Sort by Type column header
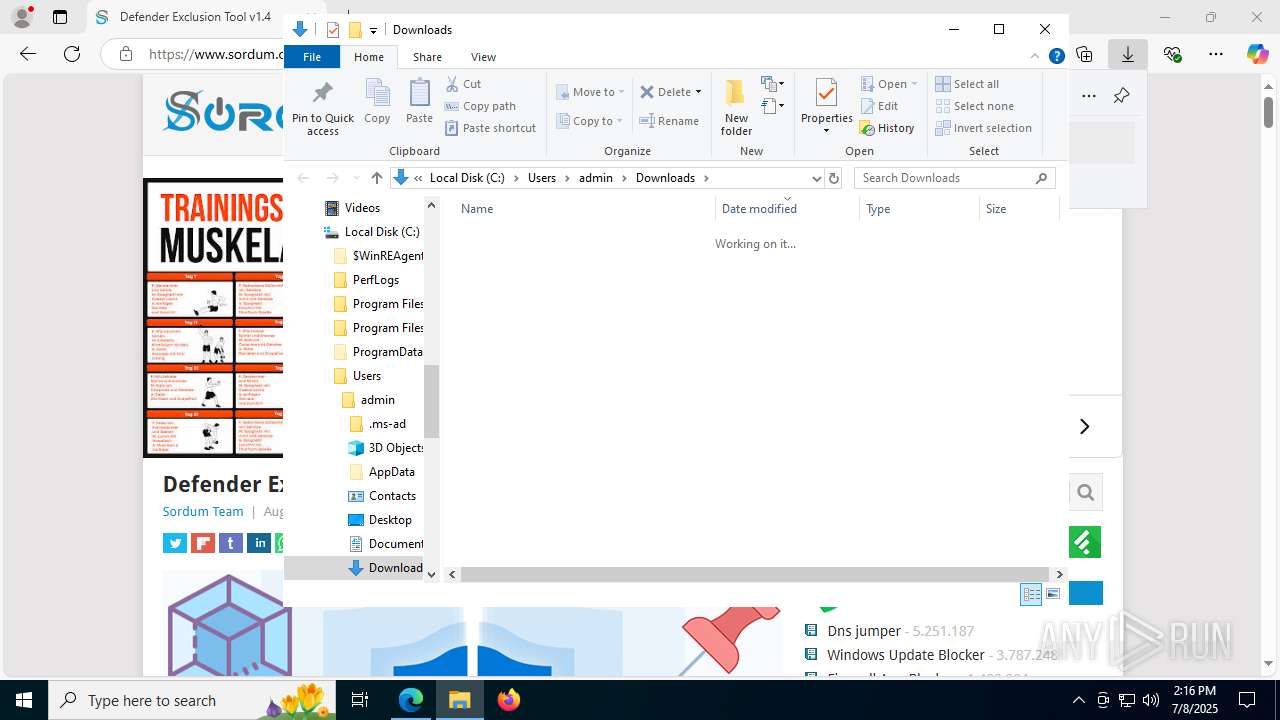This screenshot has width=1280, height=720. coord(919,209)
